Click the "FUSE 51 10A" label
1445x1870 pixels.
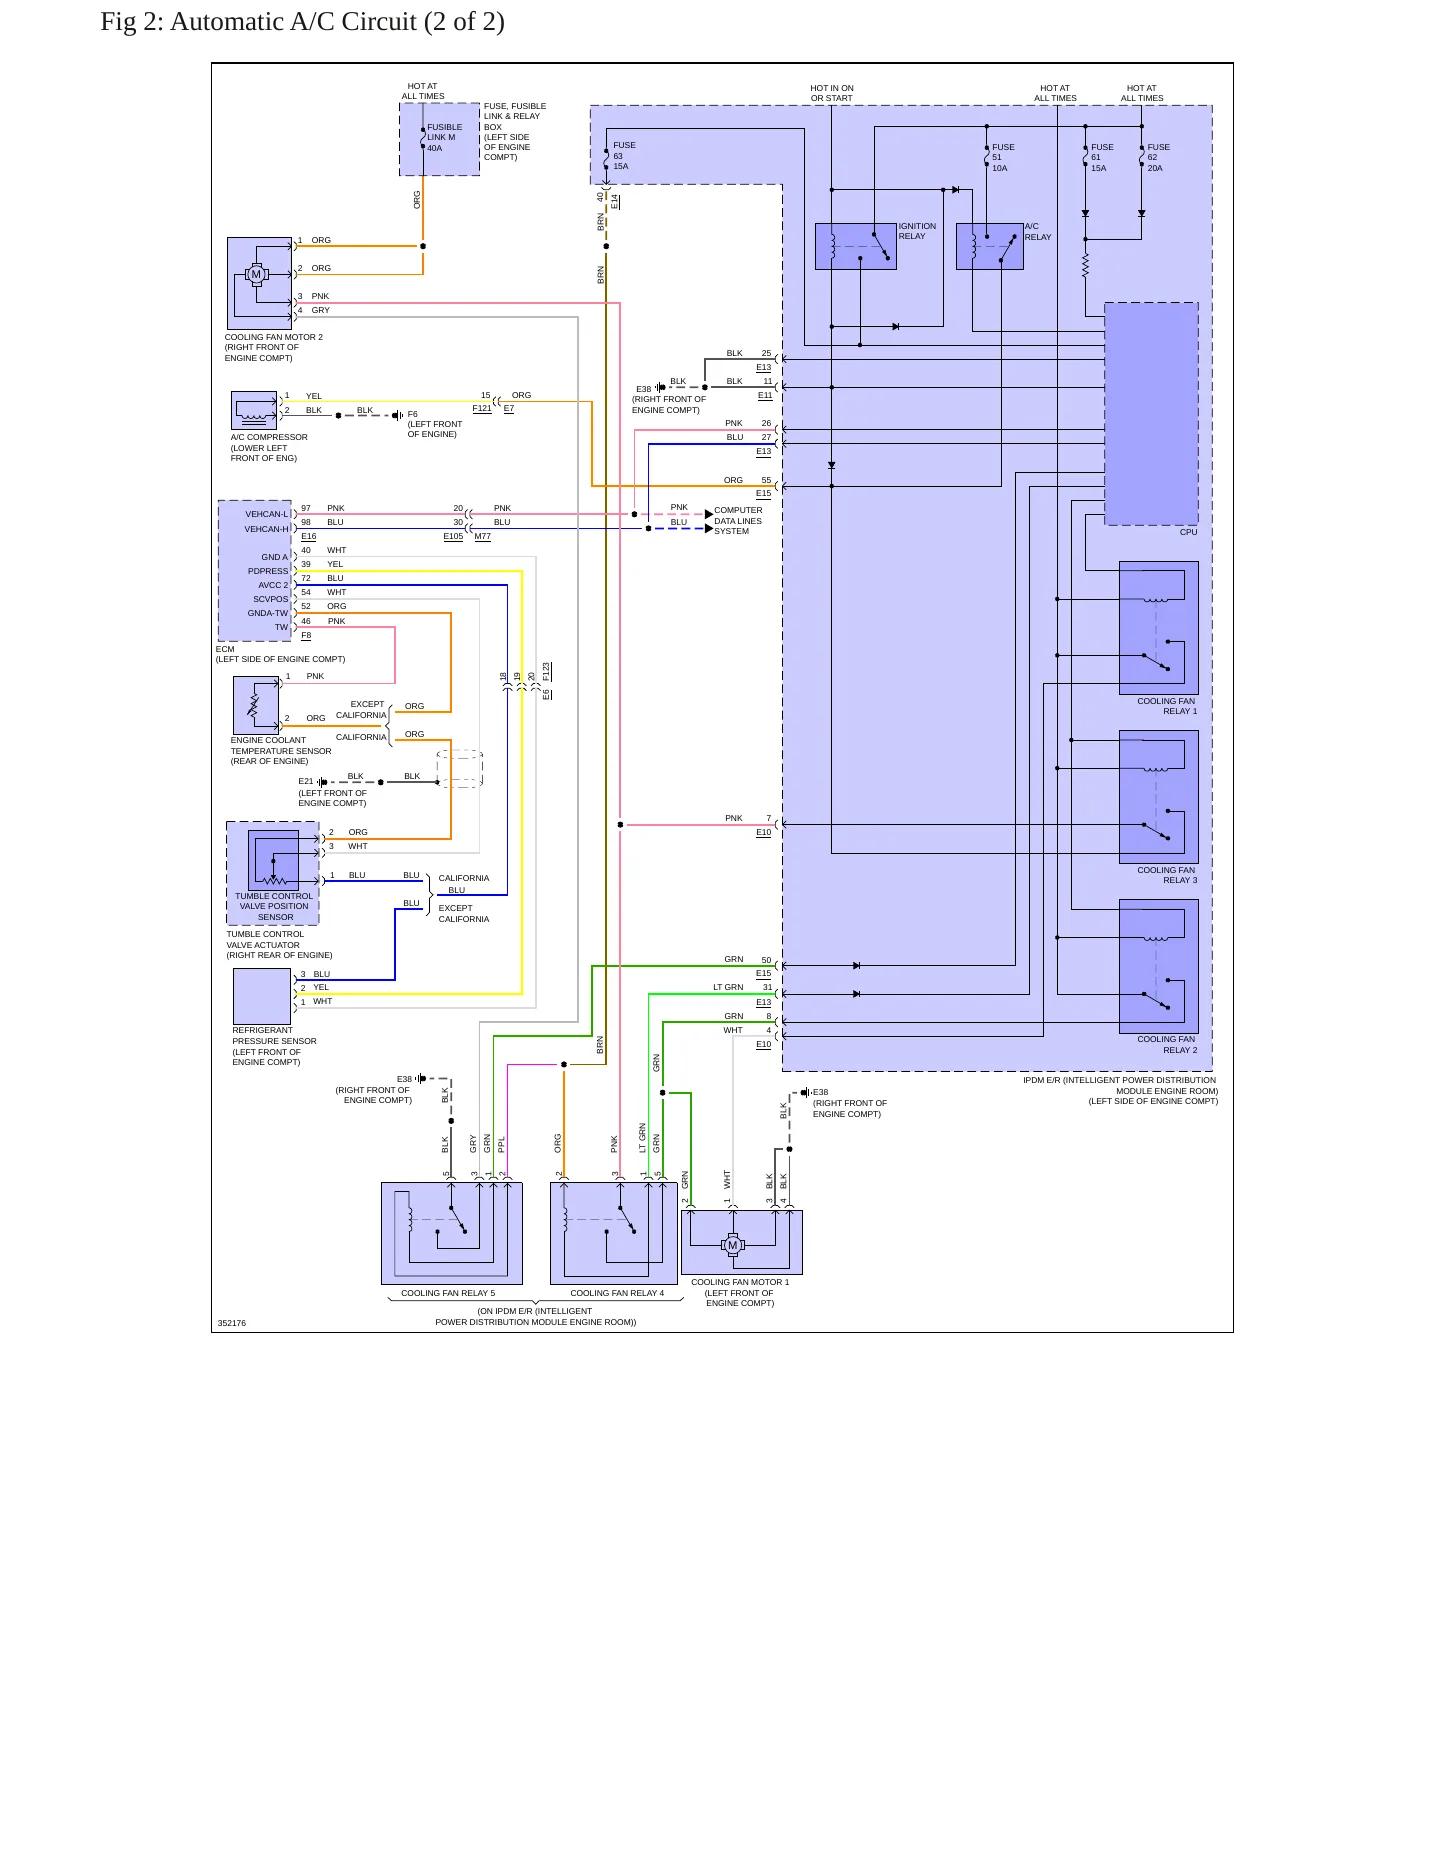pos(1003,158)
